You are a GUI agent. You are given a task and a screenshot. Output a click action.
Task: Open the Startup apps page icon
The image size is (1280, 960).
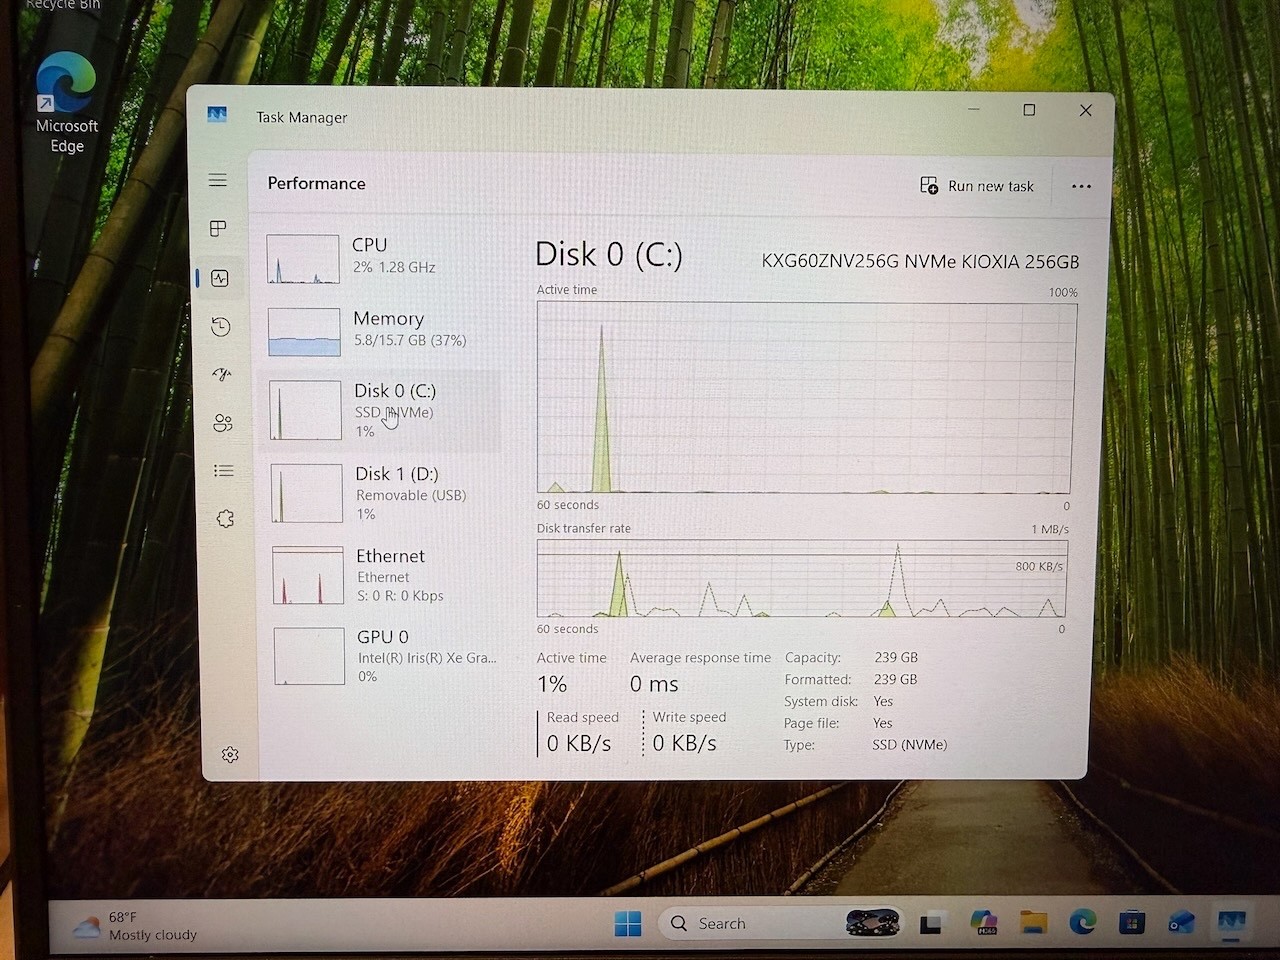tap(222, 374)
